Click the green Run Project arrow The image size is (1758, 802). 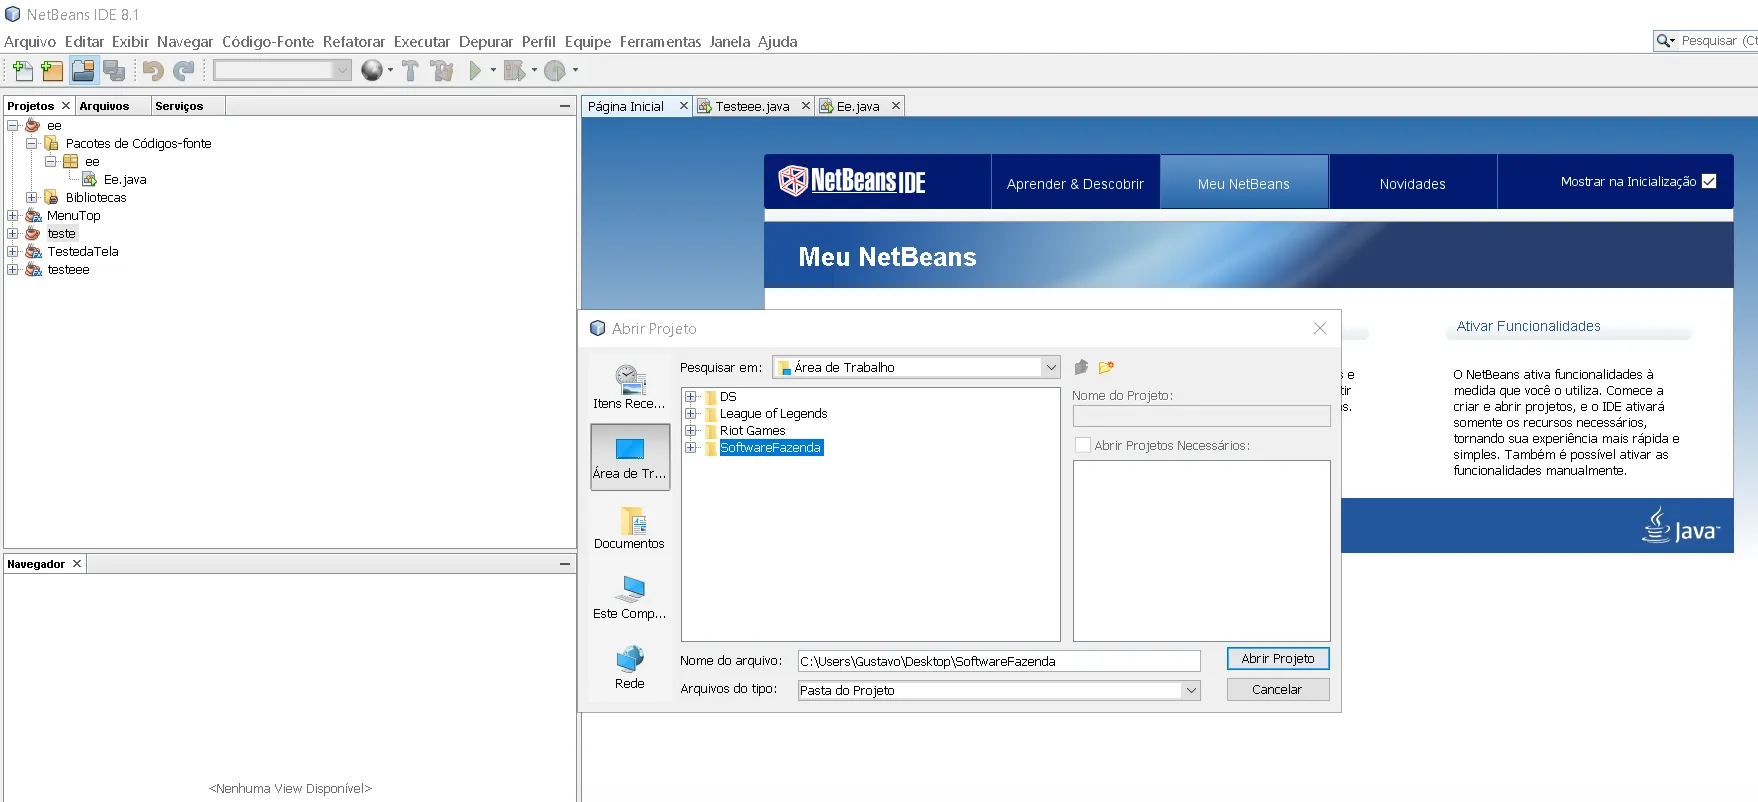coord(475,70)
